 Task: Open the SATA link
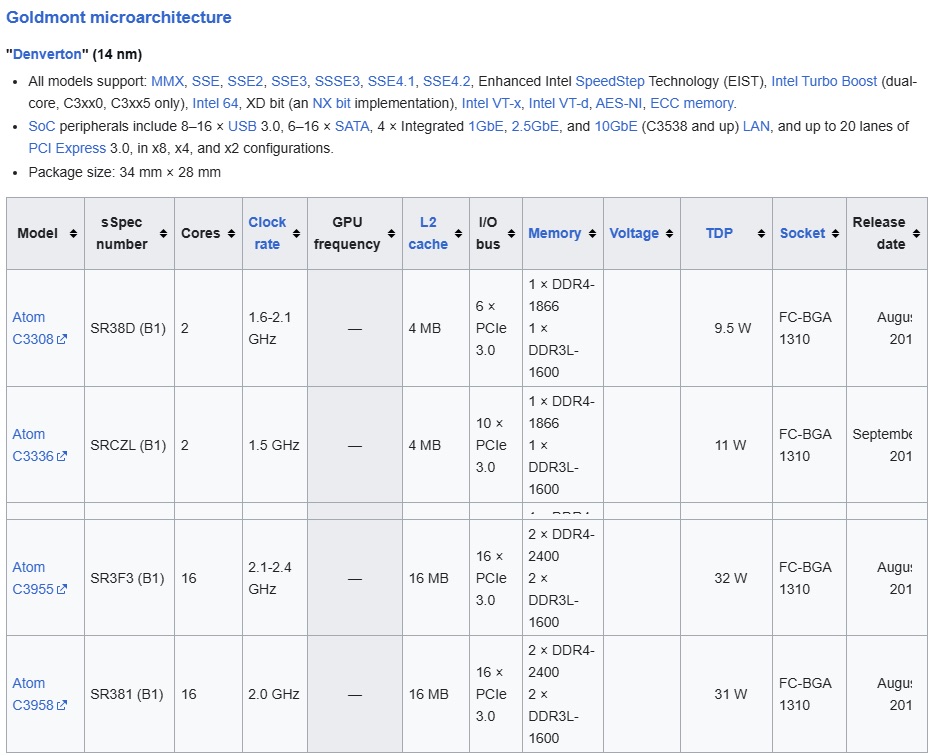coord(352,127)
